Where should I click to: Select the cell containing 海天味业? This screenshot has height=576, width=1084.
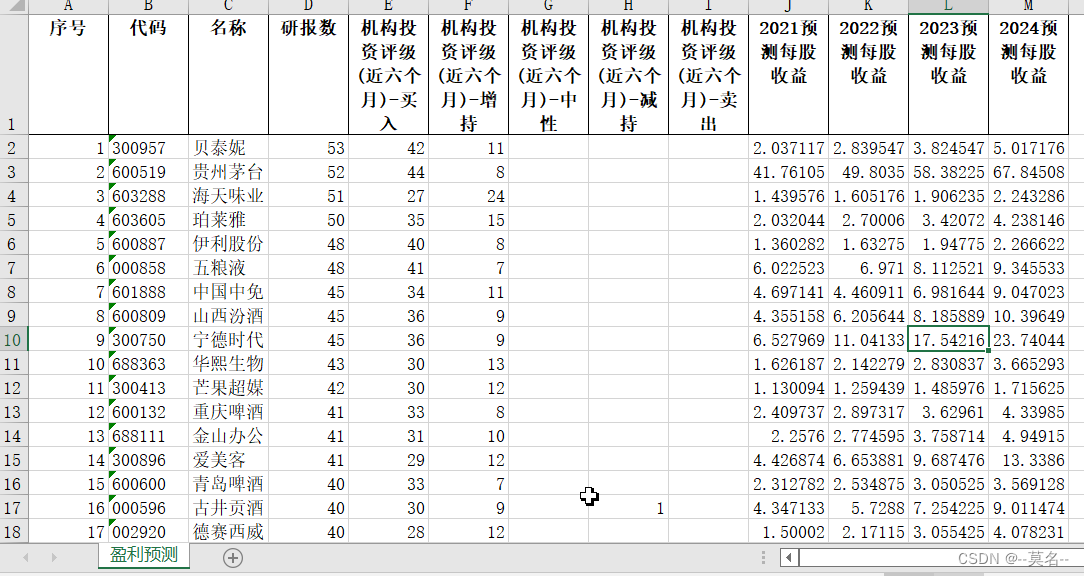228,196
